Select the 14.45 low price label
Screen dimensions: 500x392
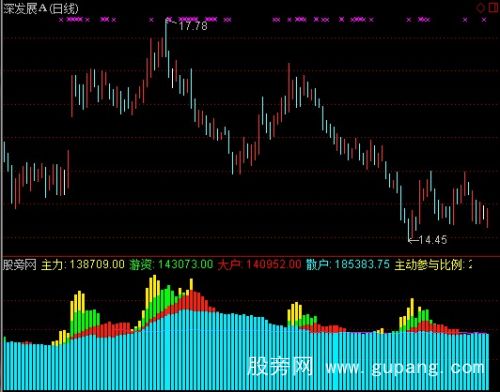pos(432,240)
